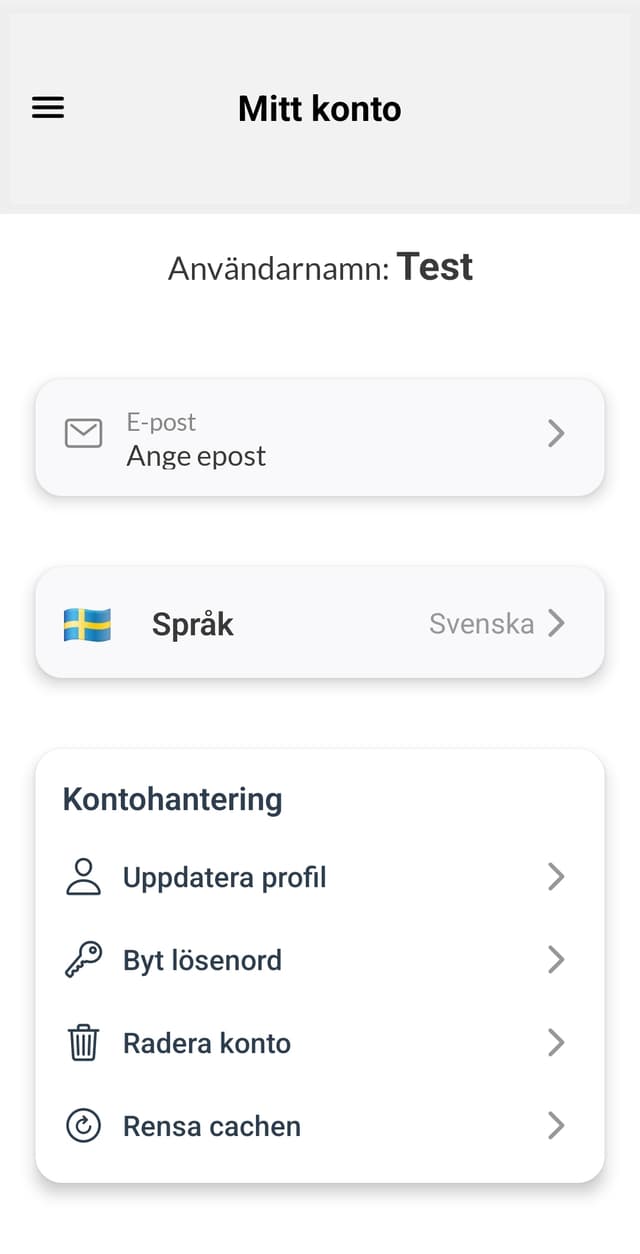Tap the trash can icon

click(x=83, y=1043)
